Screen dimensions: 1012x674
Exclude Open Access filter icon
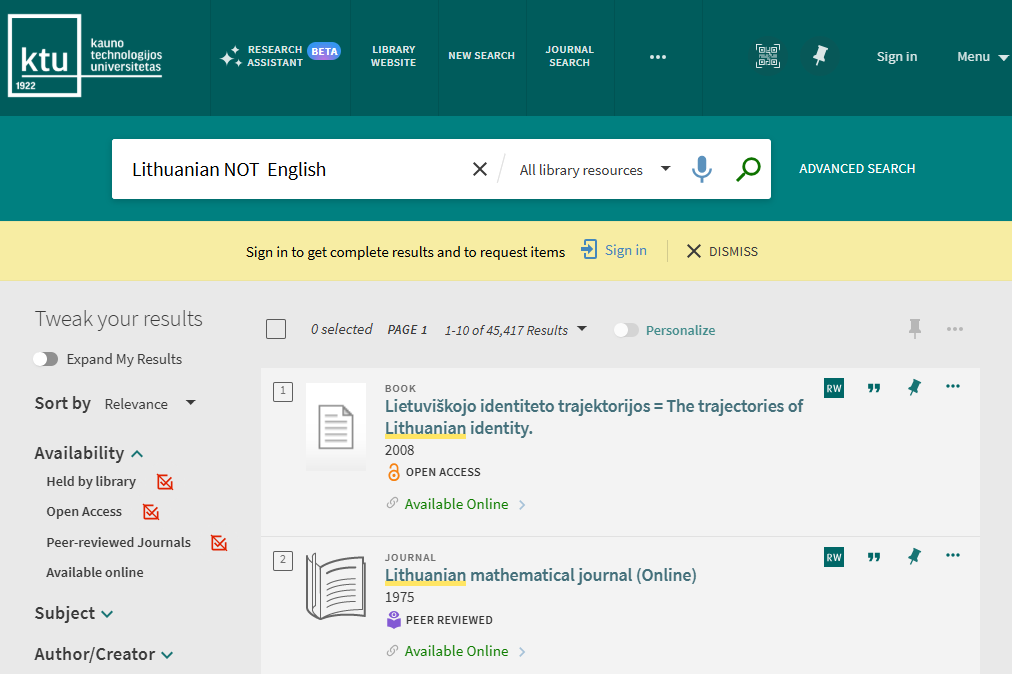click(151, 512)
